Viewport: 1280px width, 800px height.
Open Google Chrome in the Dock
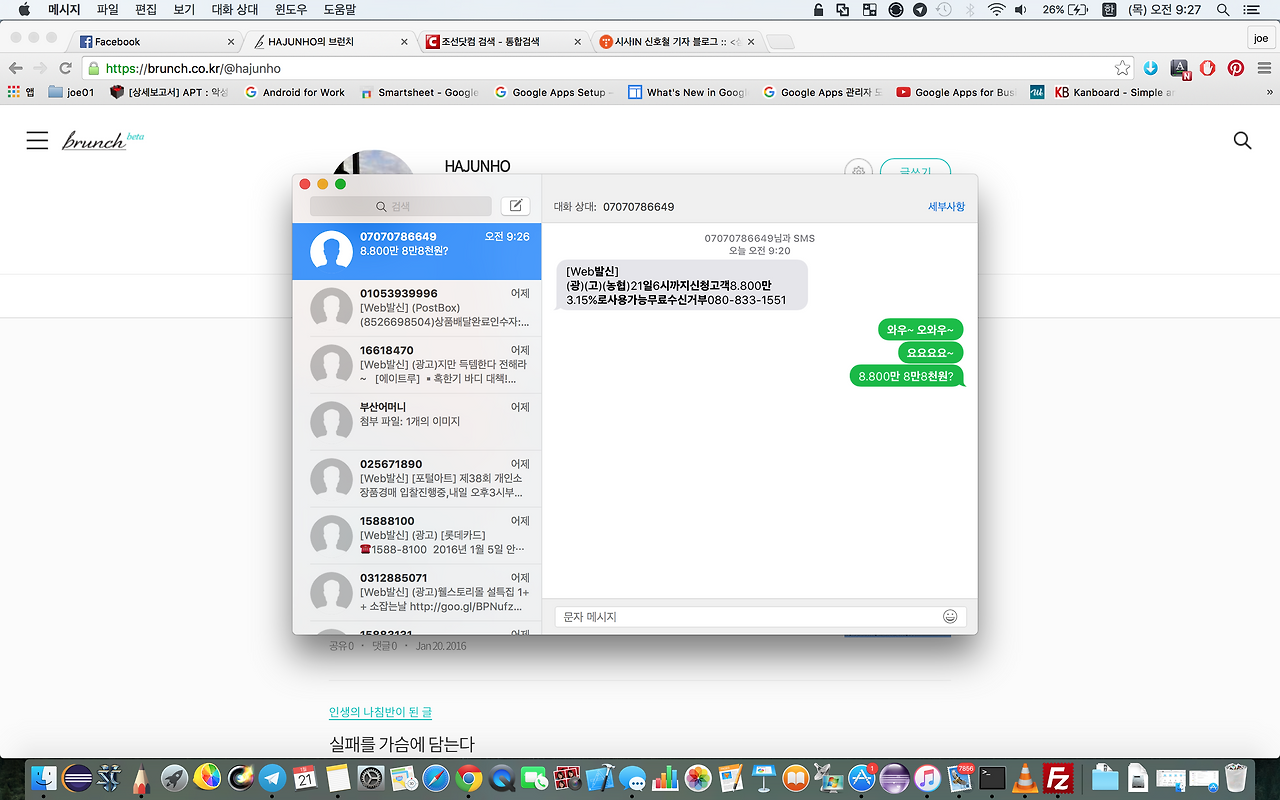click(469, 778)
